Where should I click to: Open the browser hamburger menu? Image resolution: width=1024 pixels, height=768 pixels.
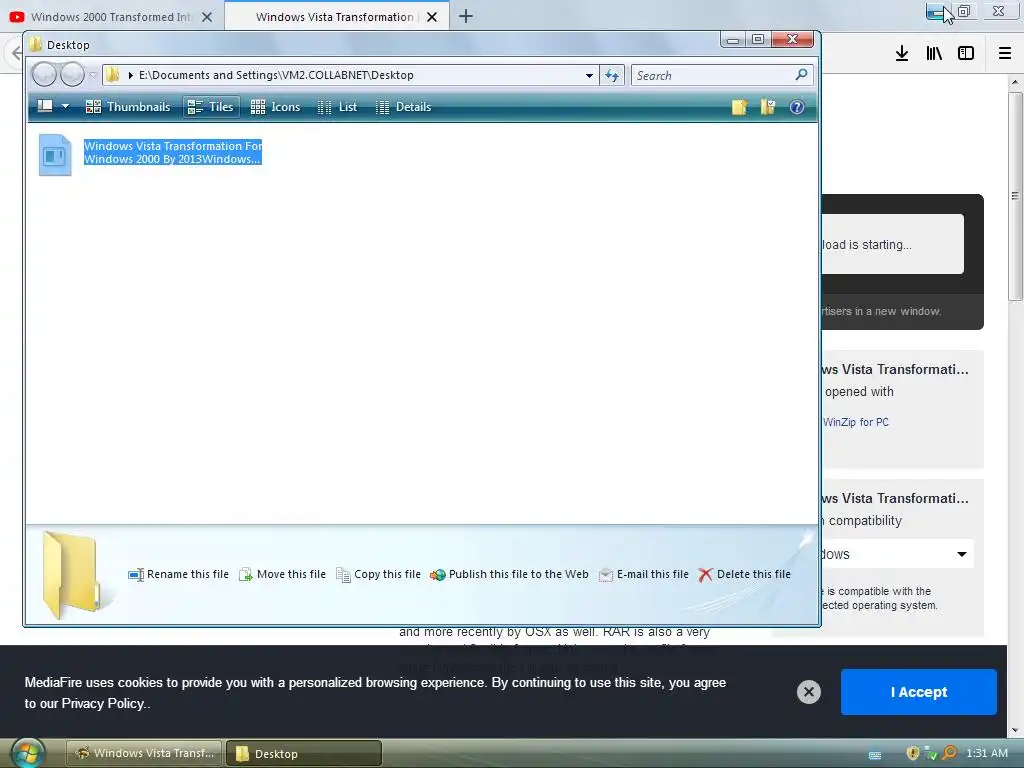[1005, 54]
